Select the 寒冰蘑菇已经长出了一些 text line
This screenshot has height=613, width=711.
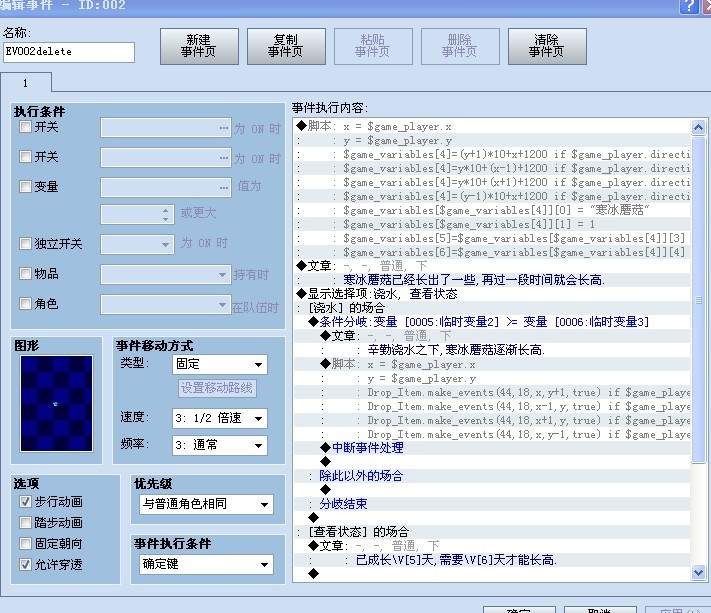(492, 280)
